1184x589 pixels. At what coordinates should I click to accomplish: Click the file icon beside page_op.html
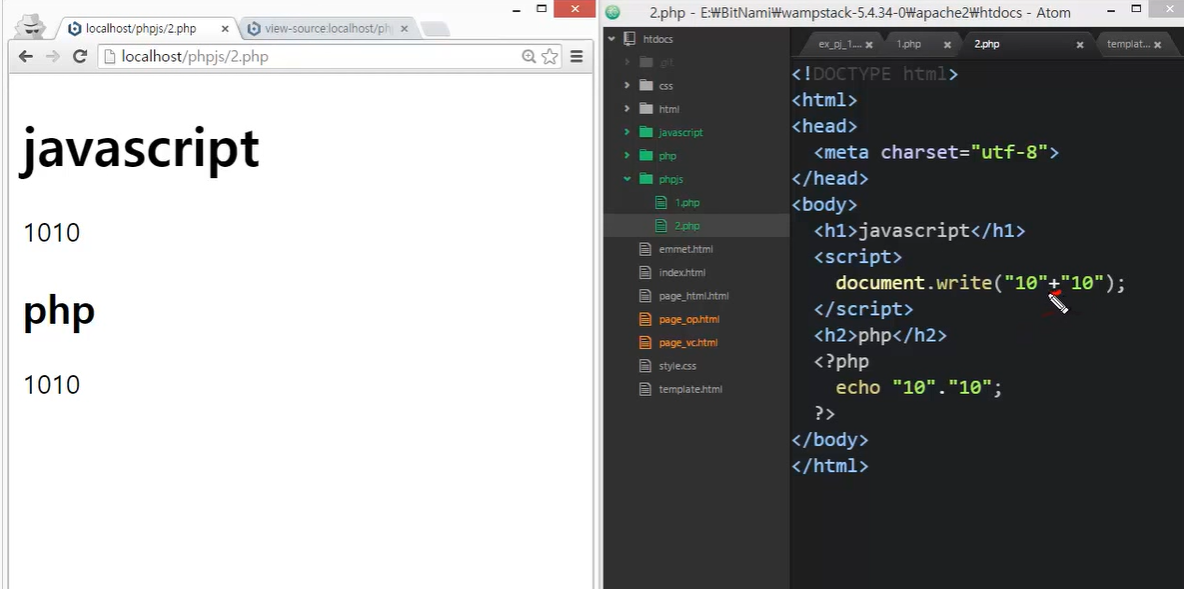645,319
